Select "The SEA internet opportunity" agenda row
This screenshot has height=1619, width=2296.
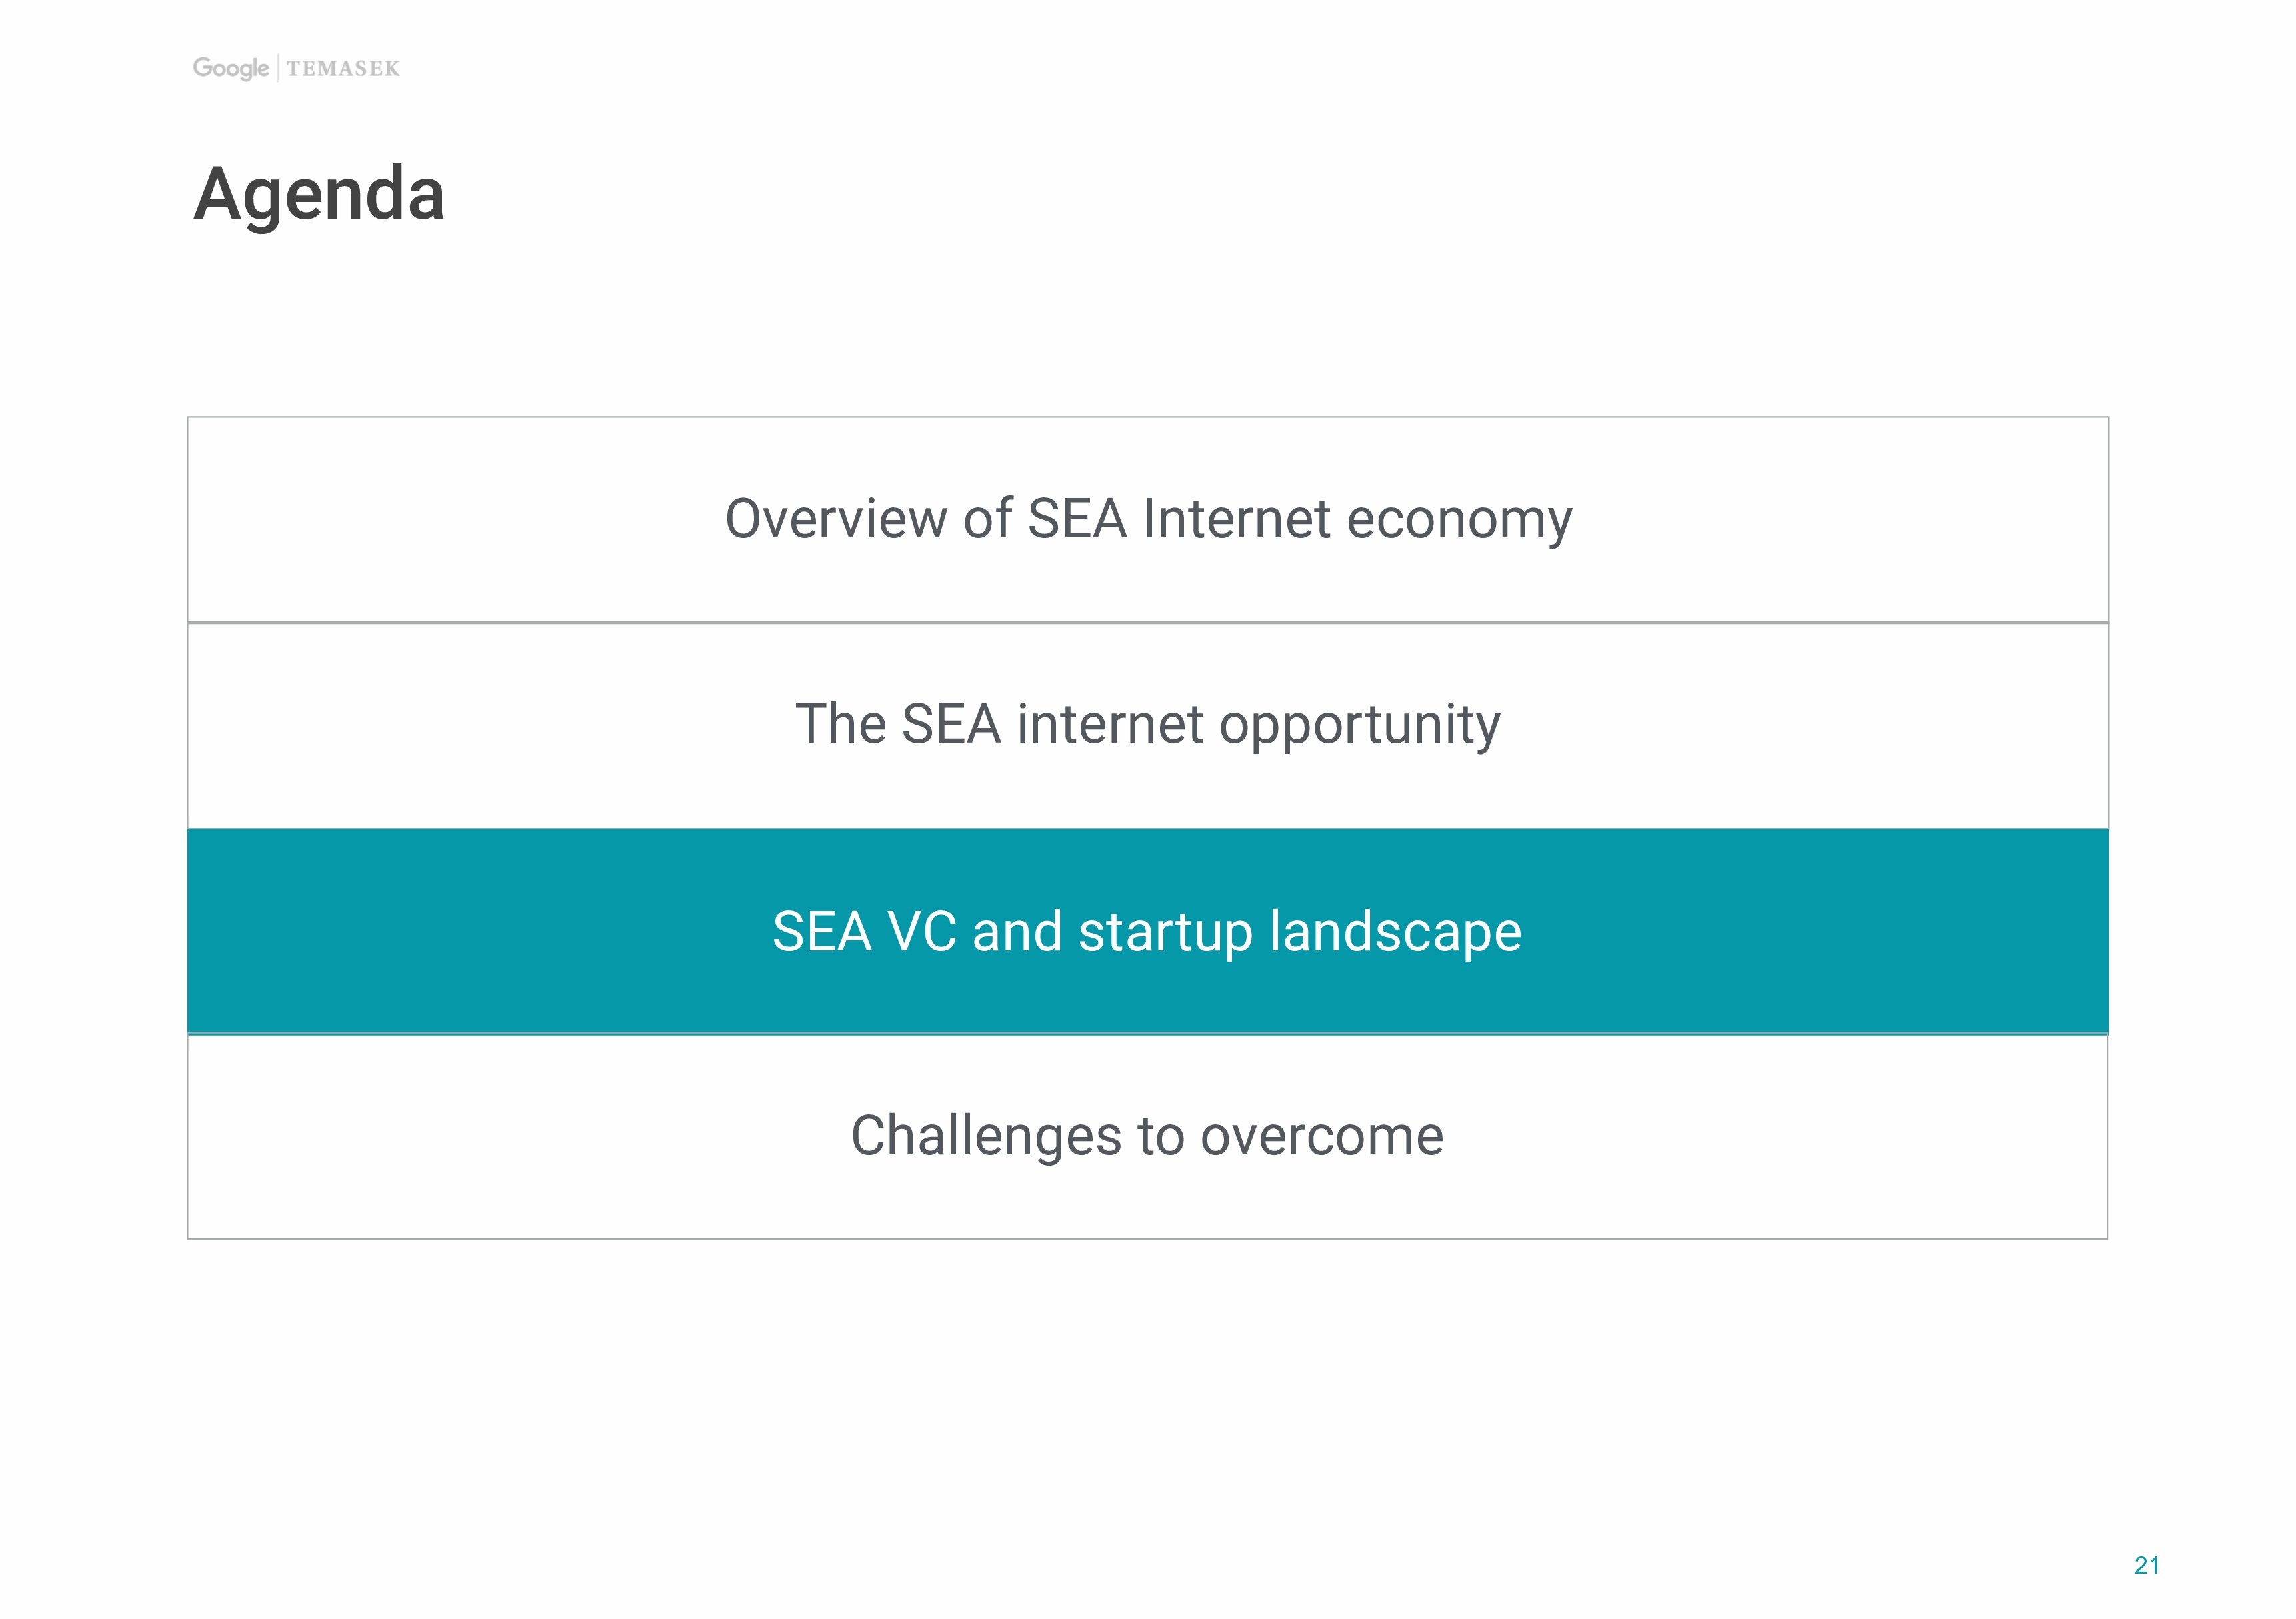[1147, 724]
